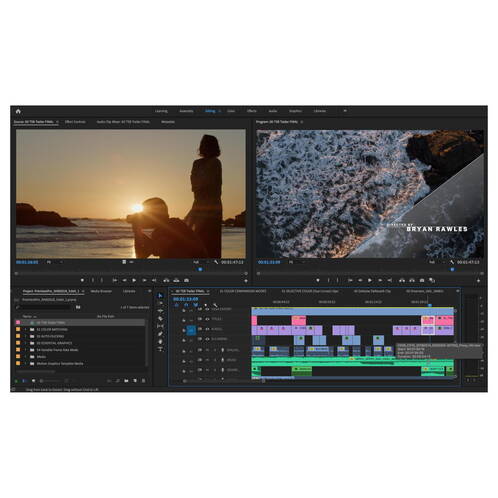Viewport: 498px width, 498px height.
Task: Open Comparison View in Program monitor
Action: point(432,280)
